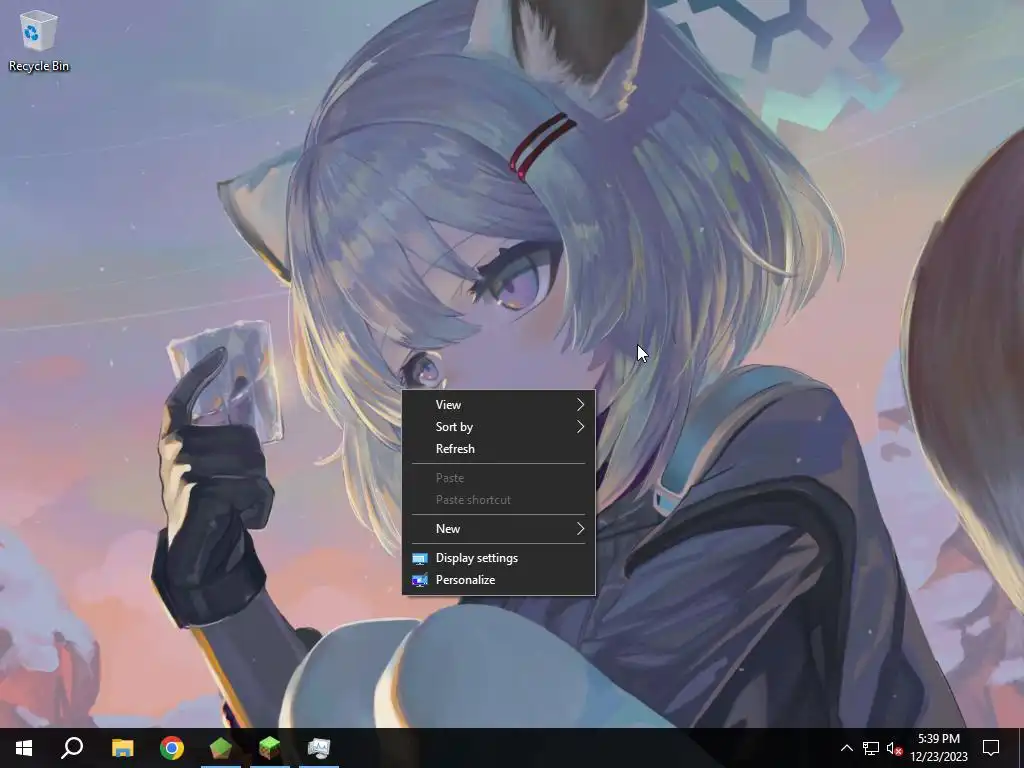The width and height of the screenshot is (1024, 768).
Task: Open the Windows Start menu
Action: click(x=24, y=748)
